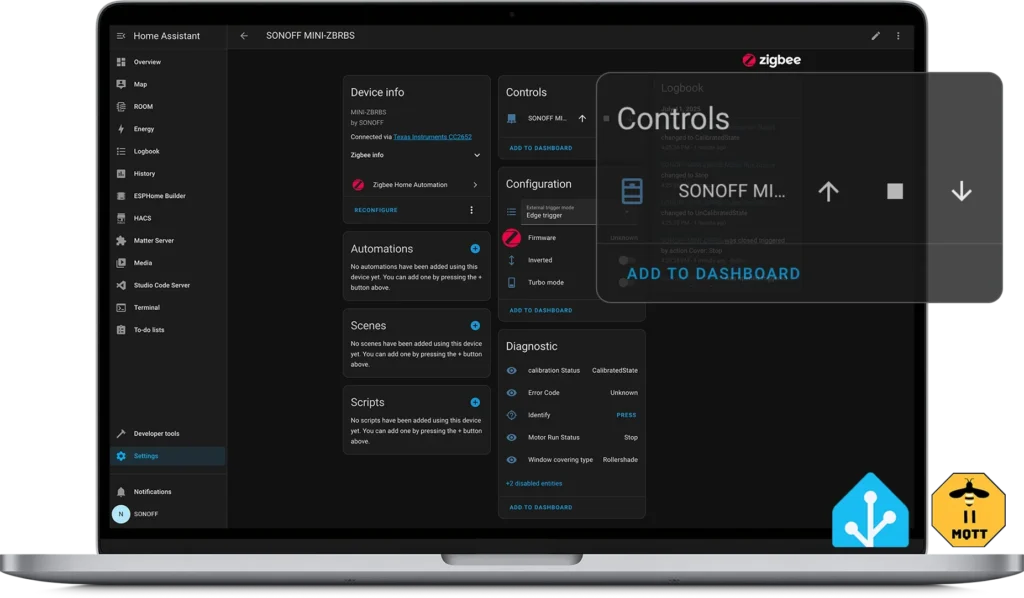Open the Overview dashboard
The image size is (1024, 598).
click(167, 62)
